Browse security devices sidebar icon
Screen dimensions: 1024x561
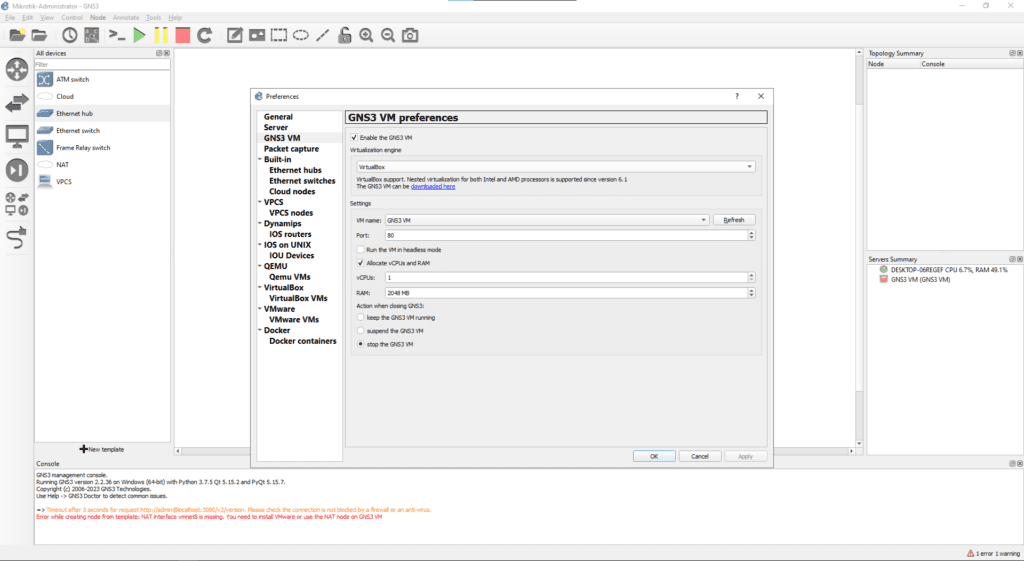[x=17, y=170]
